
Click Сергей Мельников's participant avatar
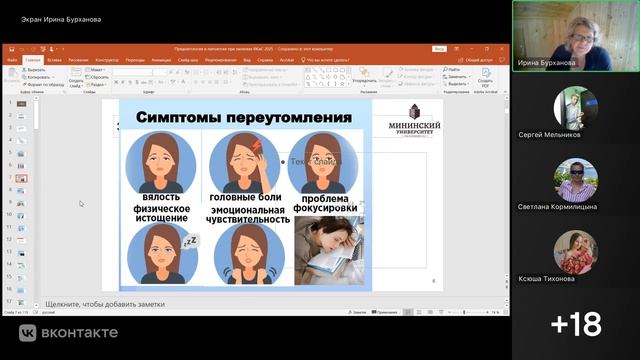coord(576,108)
